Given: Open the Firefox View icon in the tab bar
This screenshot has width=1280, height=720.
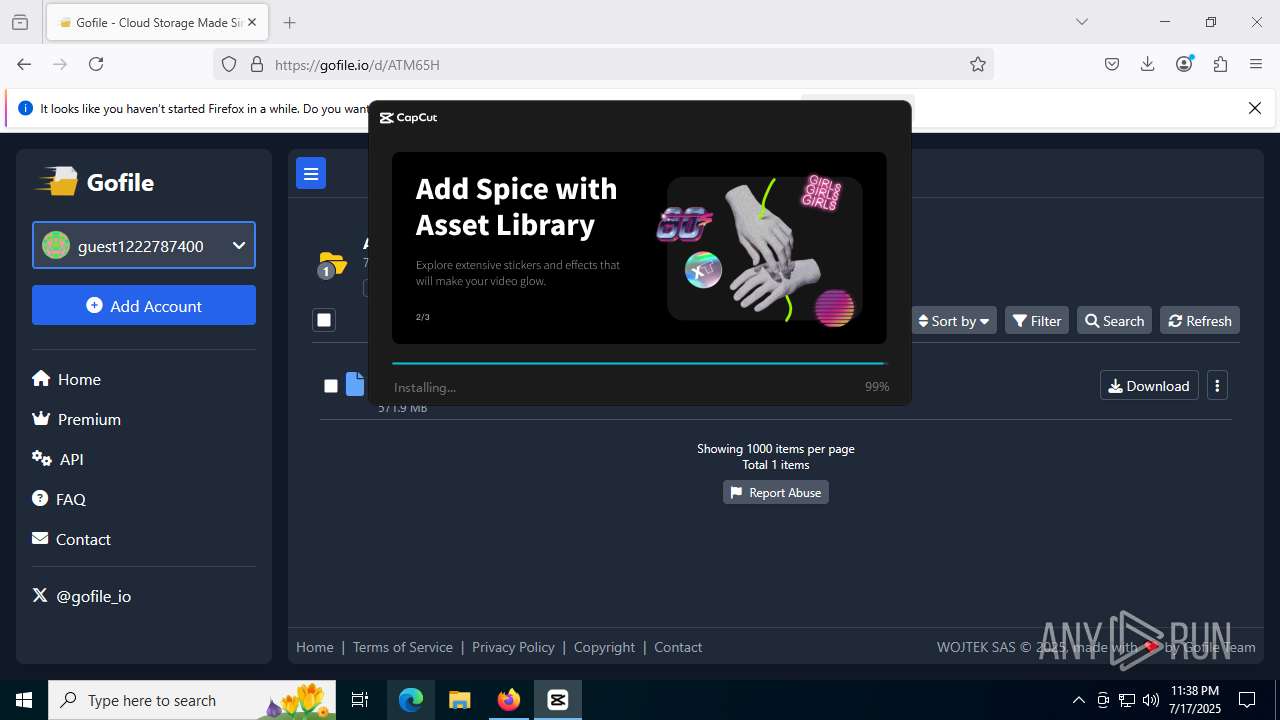Looking at the screenshot, I should click(20, 22).
